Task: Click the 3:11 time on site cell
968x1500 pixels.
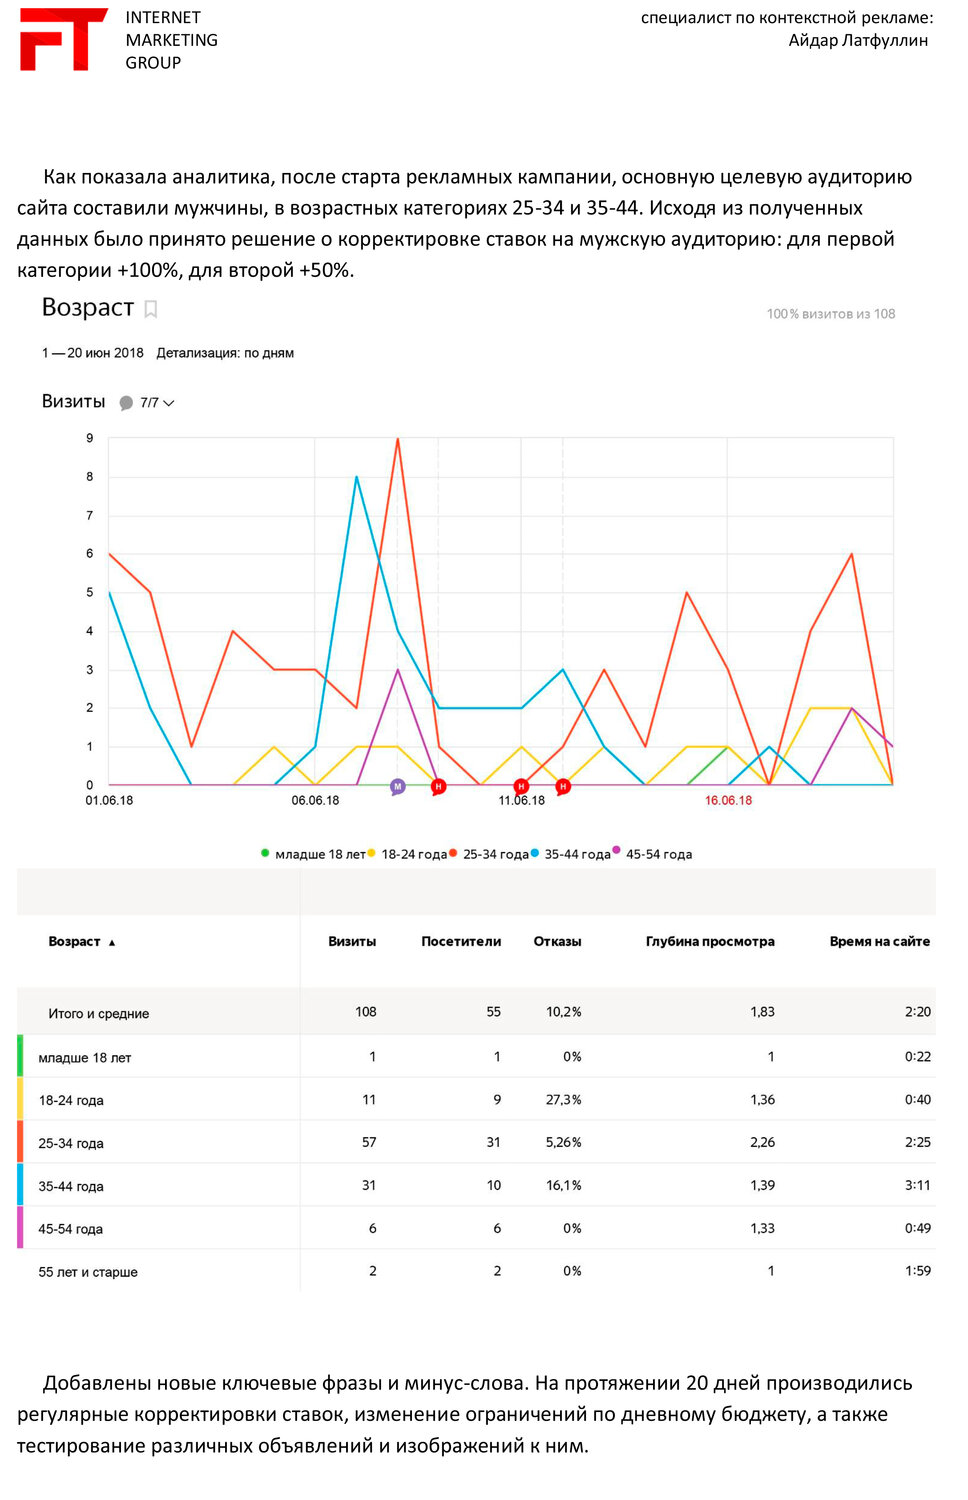Action: pos(918,1185)
